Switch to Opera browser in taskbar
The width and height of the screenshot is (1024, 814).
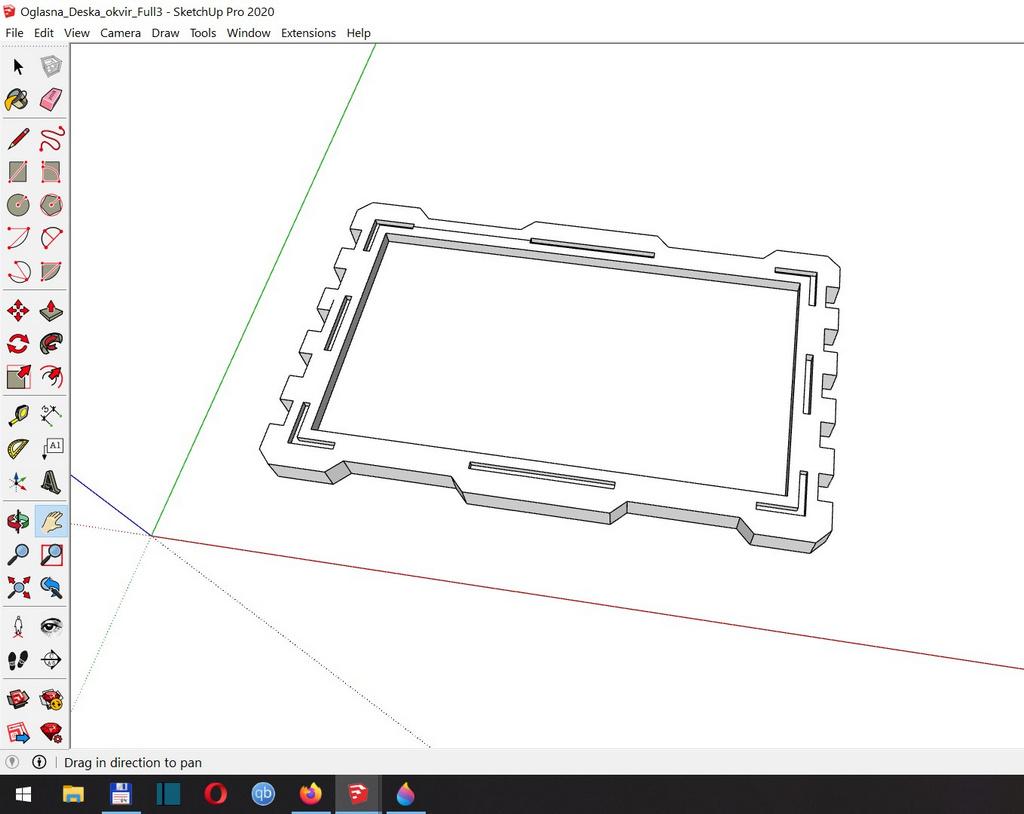coord(216,794)
